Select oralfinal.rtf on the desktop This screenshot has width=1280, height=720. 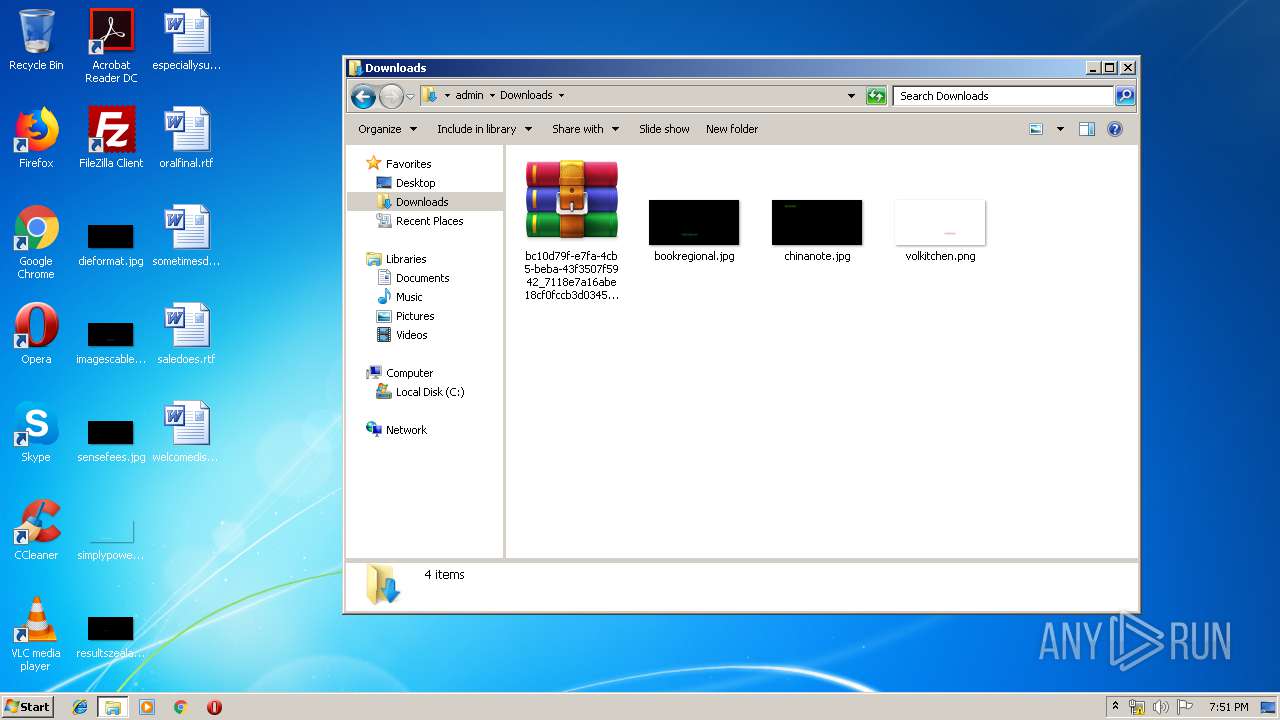coord(186,138)
